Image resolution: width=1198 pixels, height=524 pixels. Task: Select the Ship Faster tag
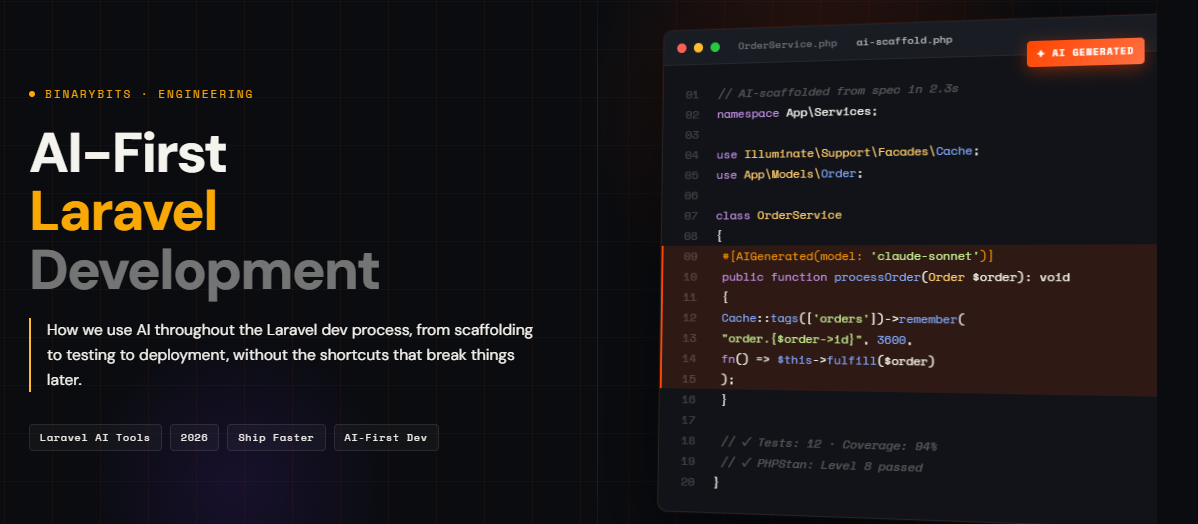276,438
